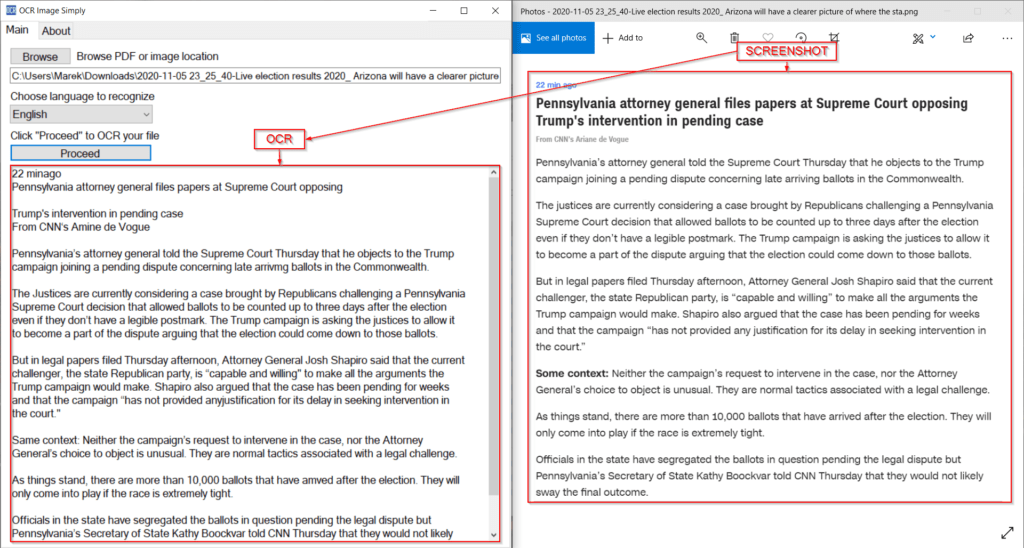Enter fullscreen with diagonal arrows icon
The image size is (1024, 548).
[1006, 532]
